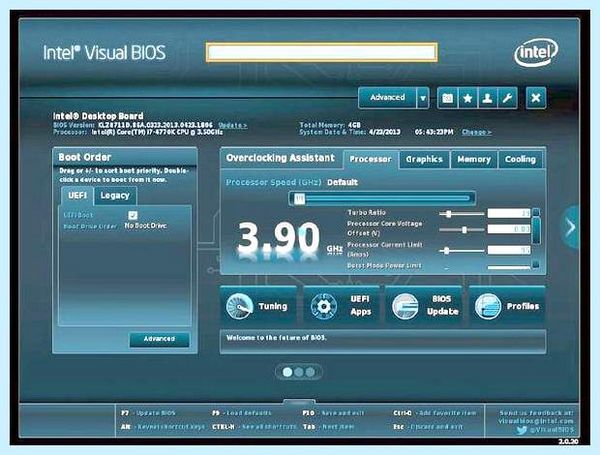Click the wrench settings icon
Viewport: 600px width, 455px height.
[x=507, y=98]
